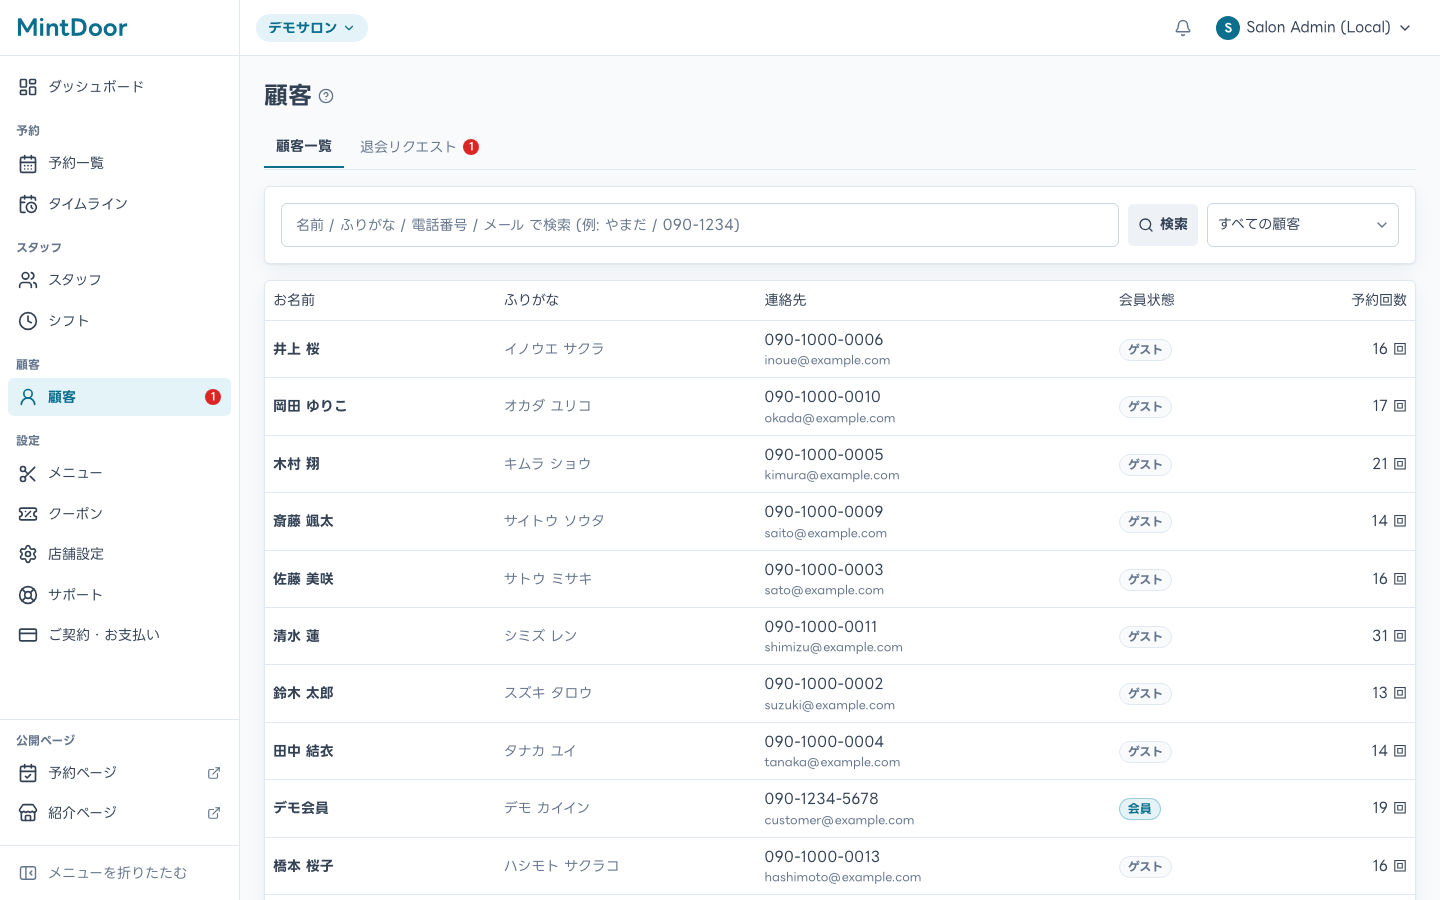Screen dimensions: 1440x900
Task: Open the help icon next to 顧客 heading
Action: (x=326, y=96)
